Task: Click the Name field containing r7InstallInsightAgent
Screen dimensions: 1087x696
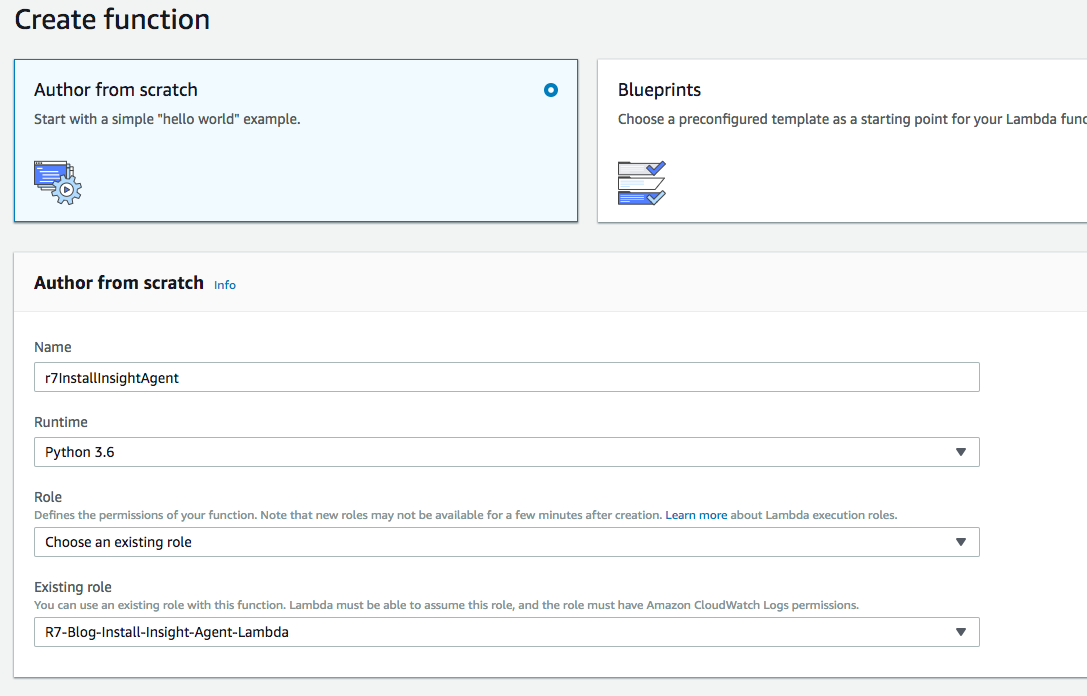Action: pos(506,377)
